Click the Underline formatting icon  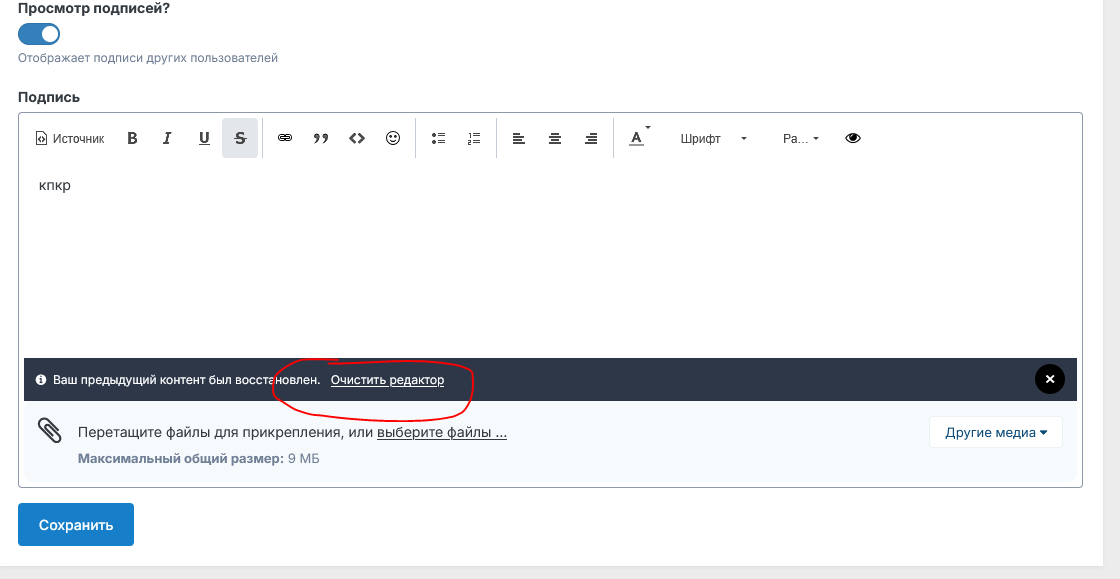[x=204, y=139]
